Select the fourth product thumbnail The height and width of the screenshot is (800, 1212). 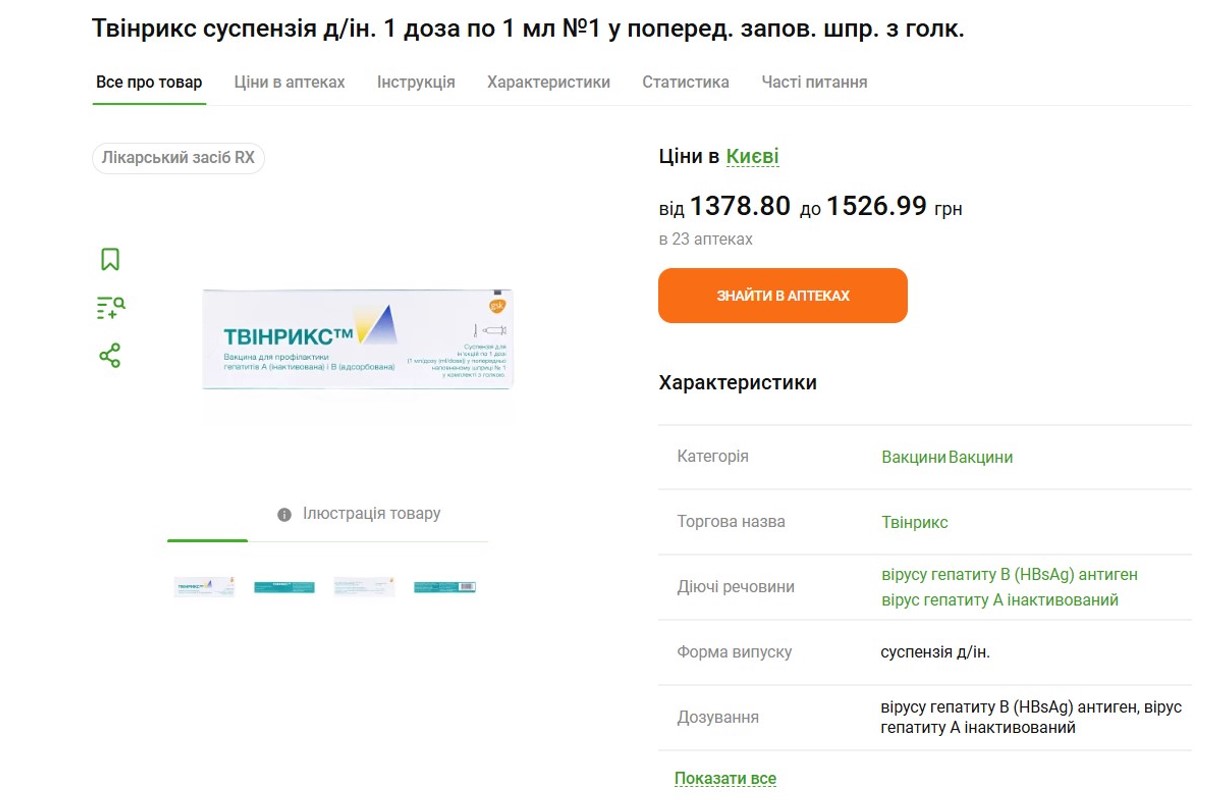[x=445, y=587]
